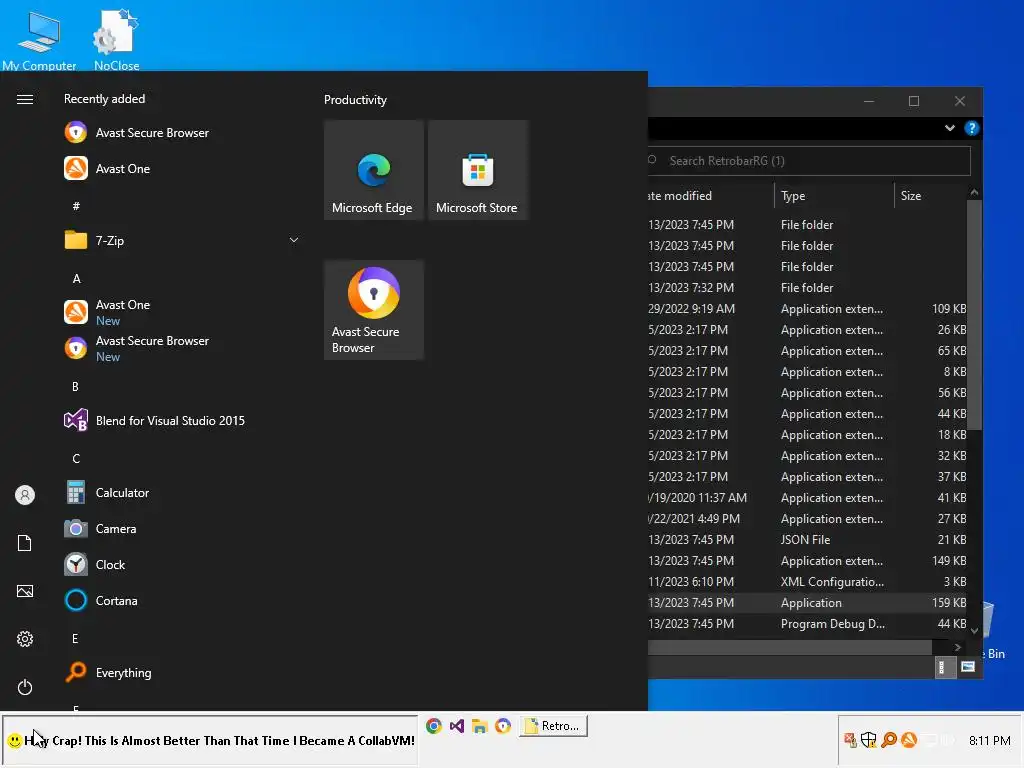1024x768 pixels.
Task: Click the red first tray icon
Action: pyautogui.click(x=850, y=740)
